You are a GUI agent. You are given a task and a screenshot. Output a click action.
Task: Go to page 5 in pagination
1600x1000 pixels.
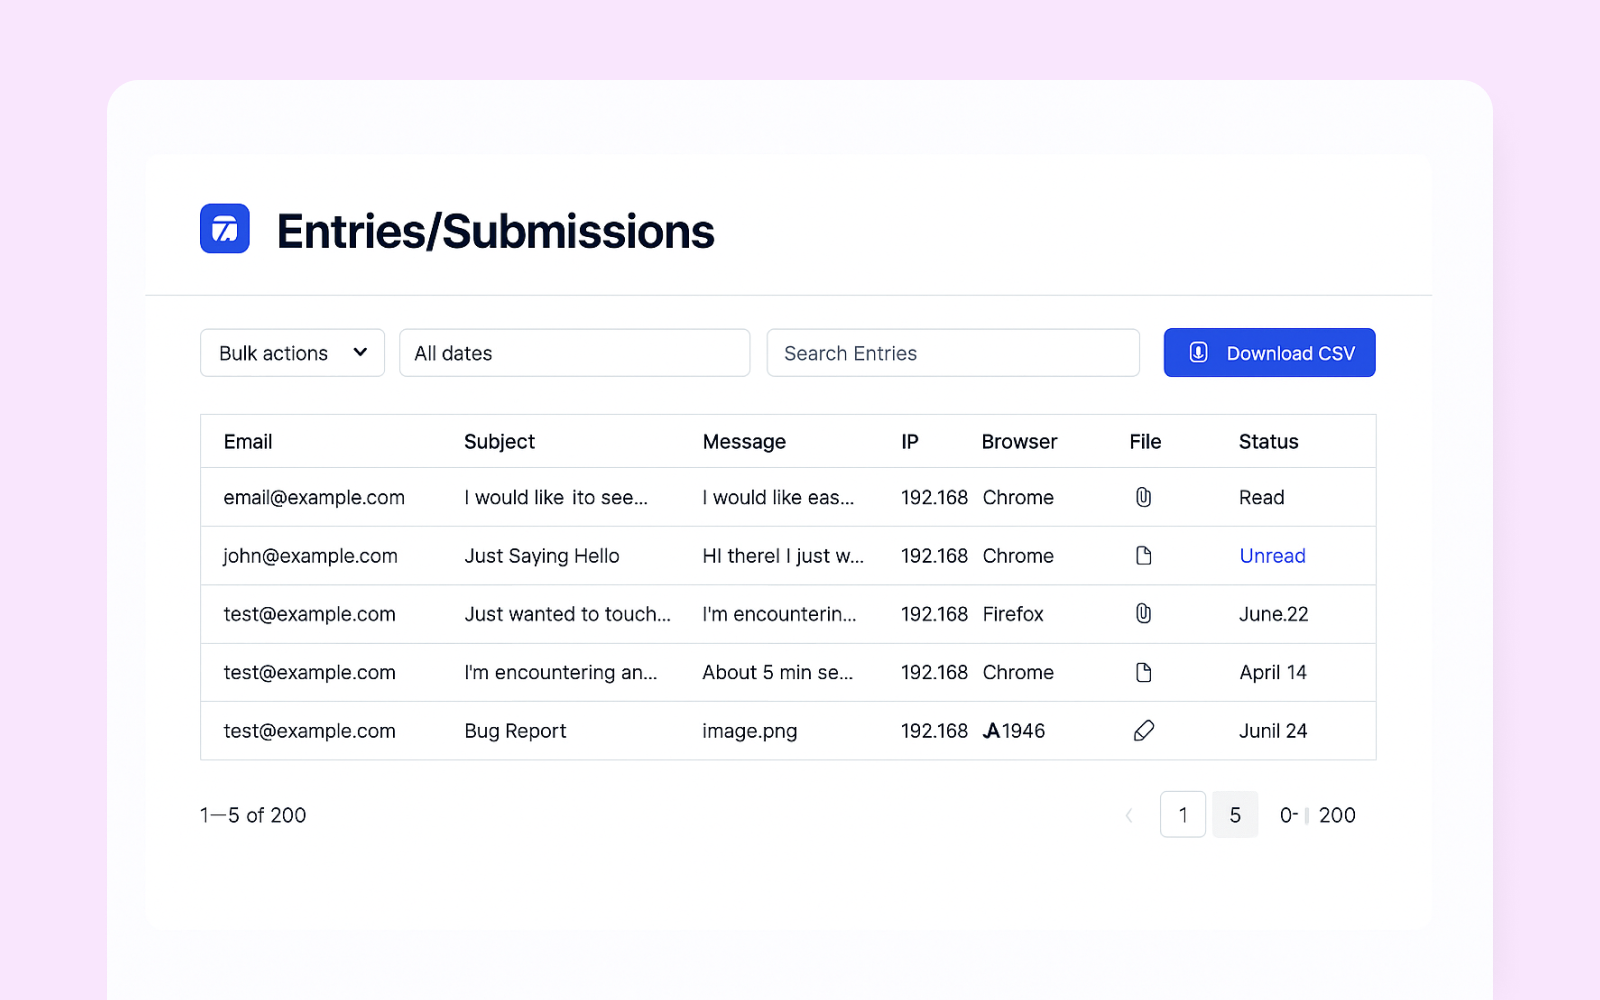pos(1235,815)
